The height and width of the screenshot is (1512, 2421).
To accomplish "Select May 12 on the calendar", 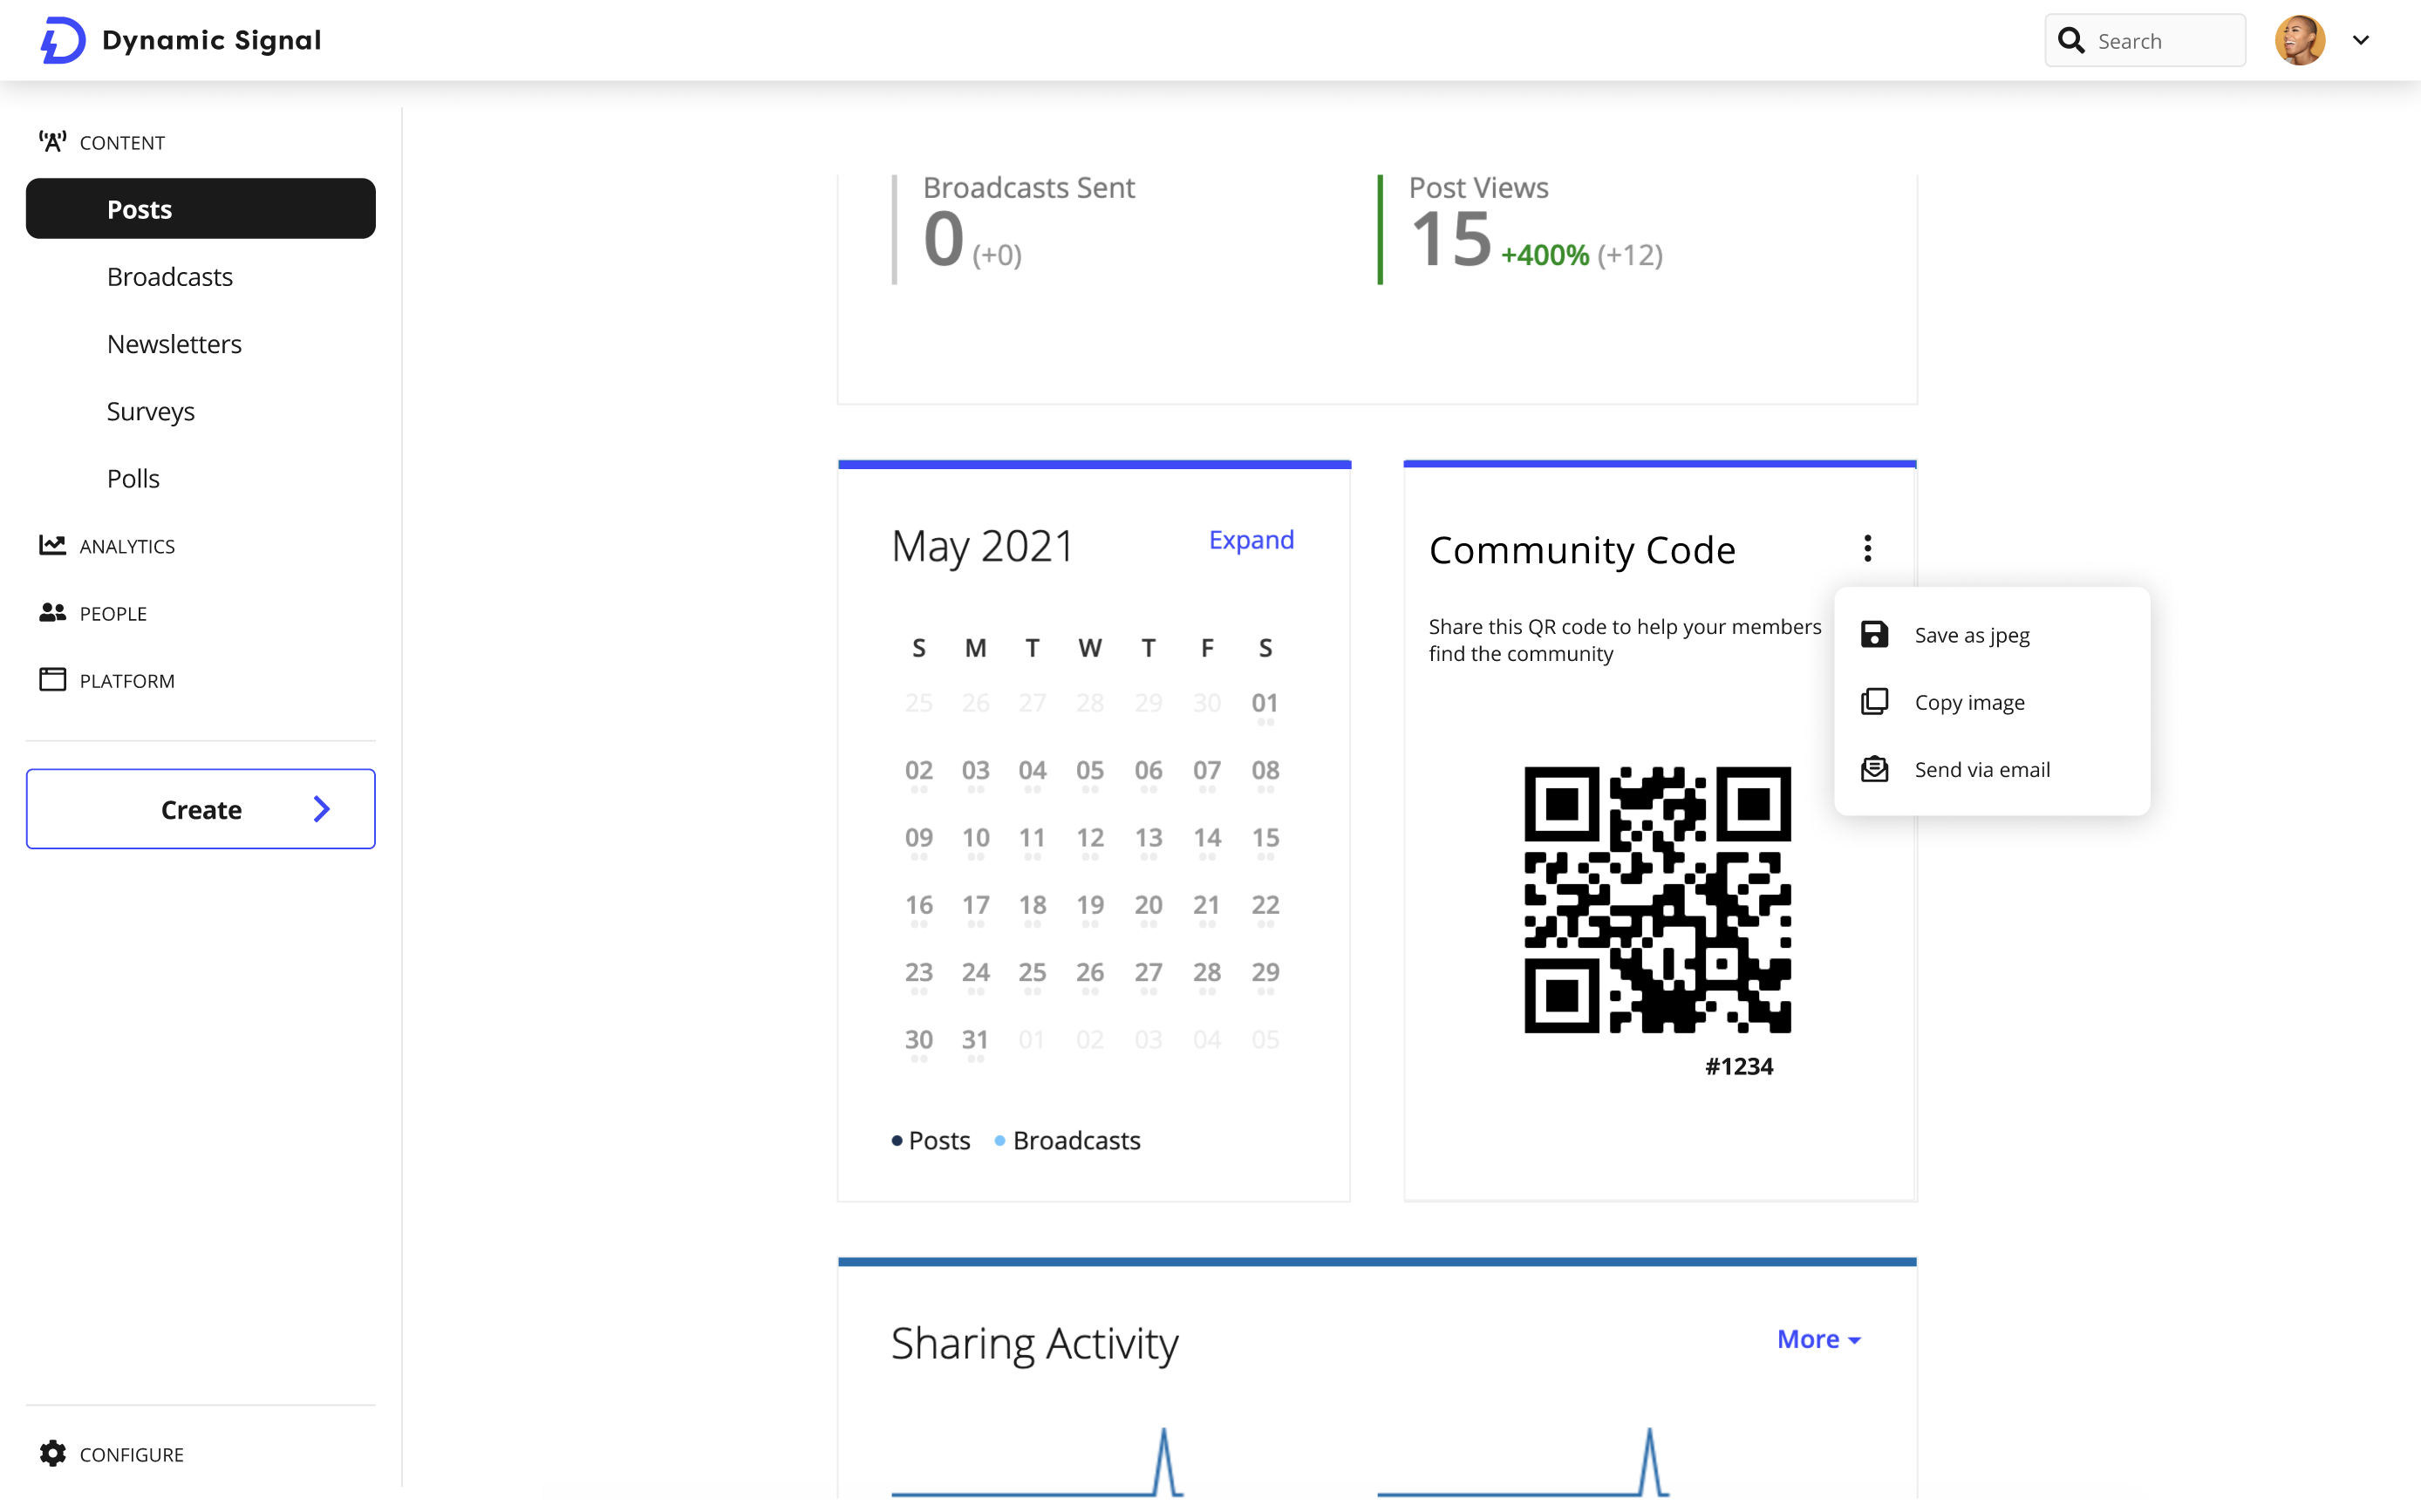I will (x=1090, y=837).
